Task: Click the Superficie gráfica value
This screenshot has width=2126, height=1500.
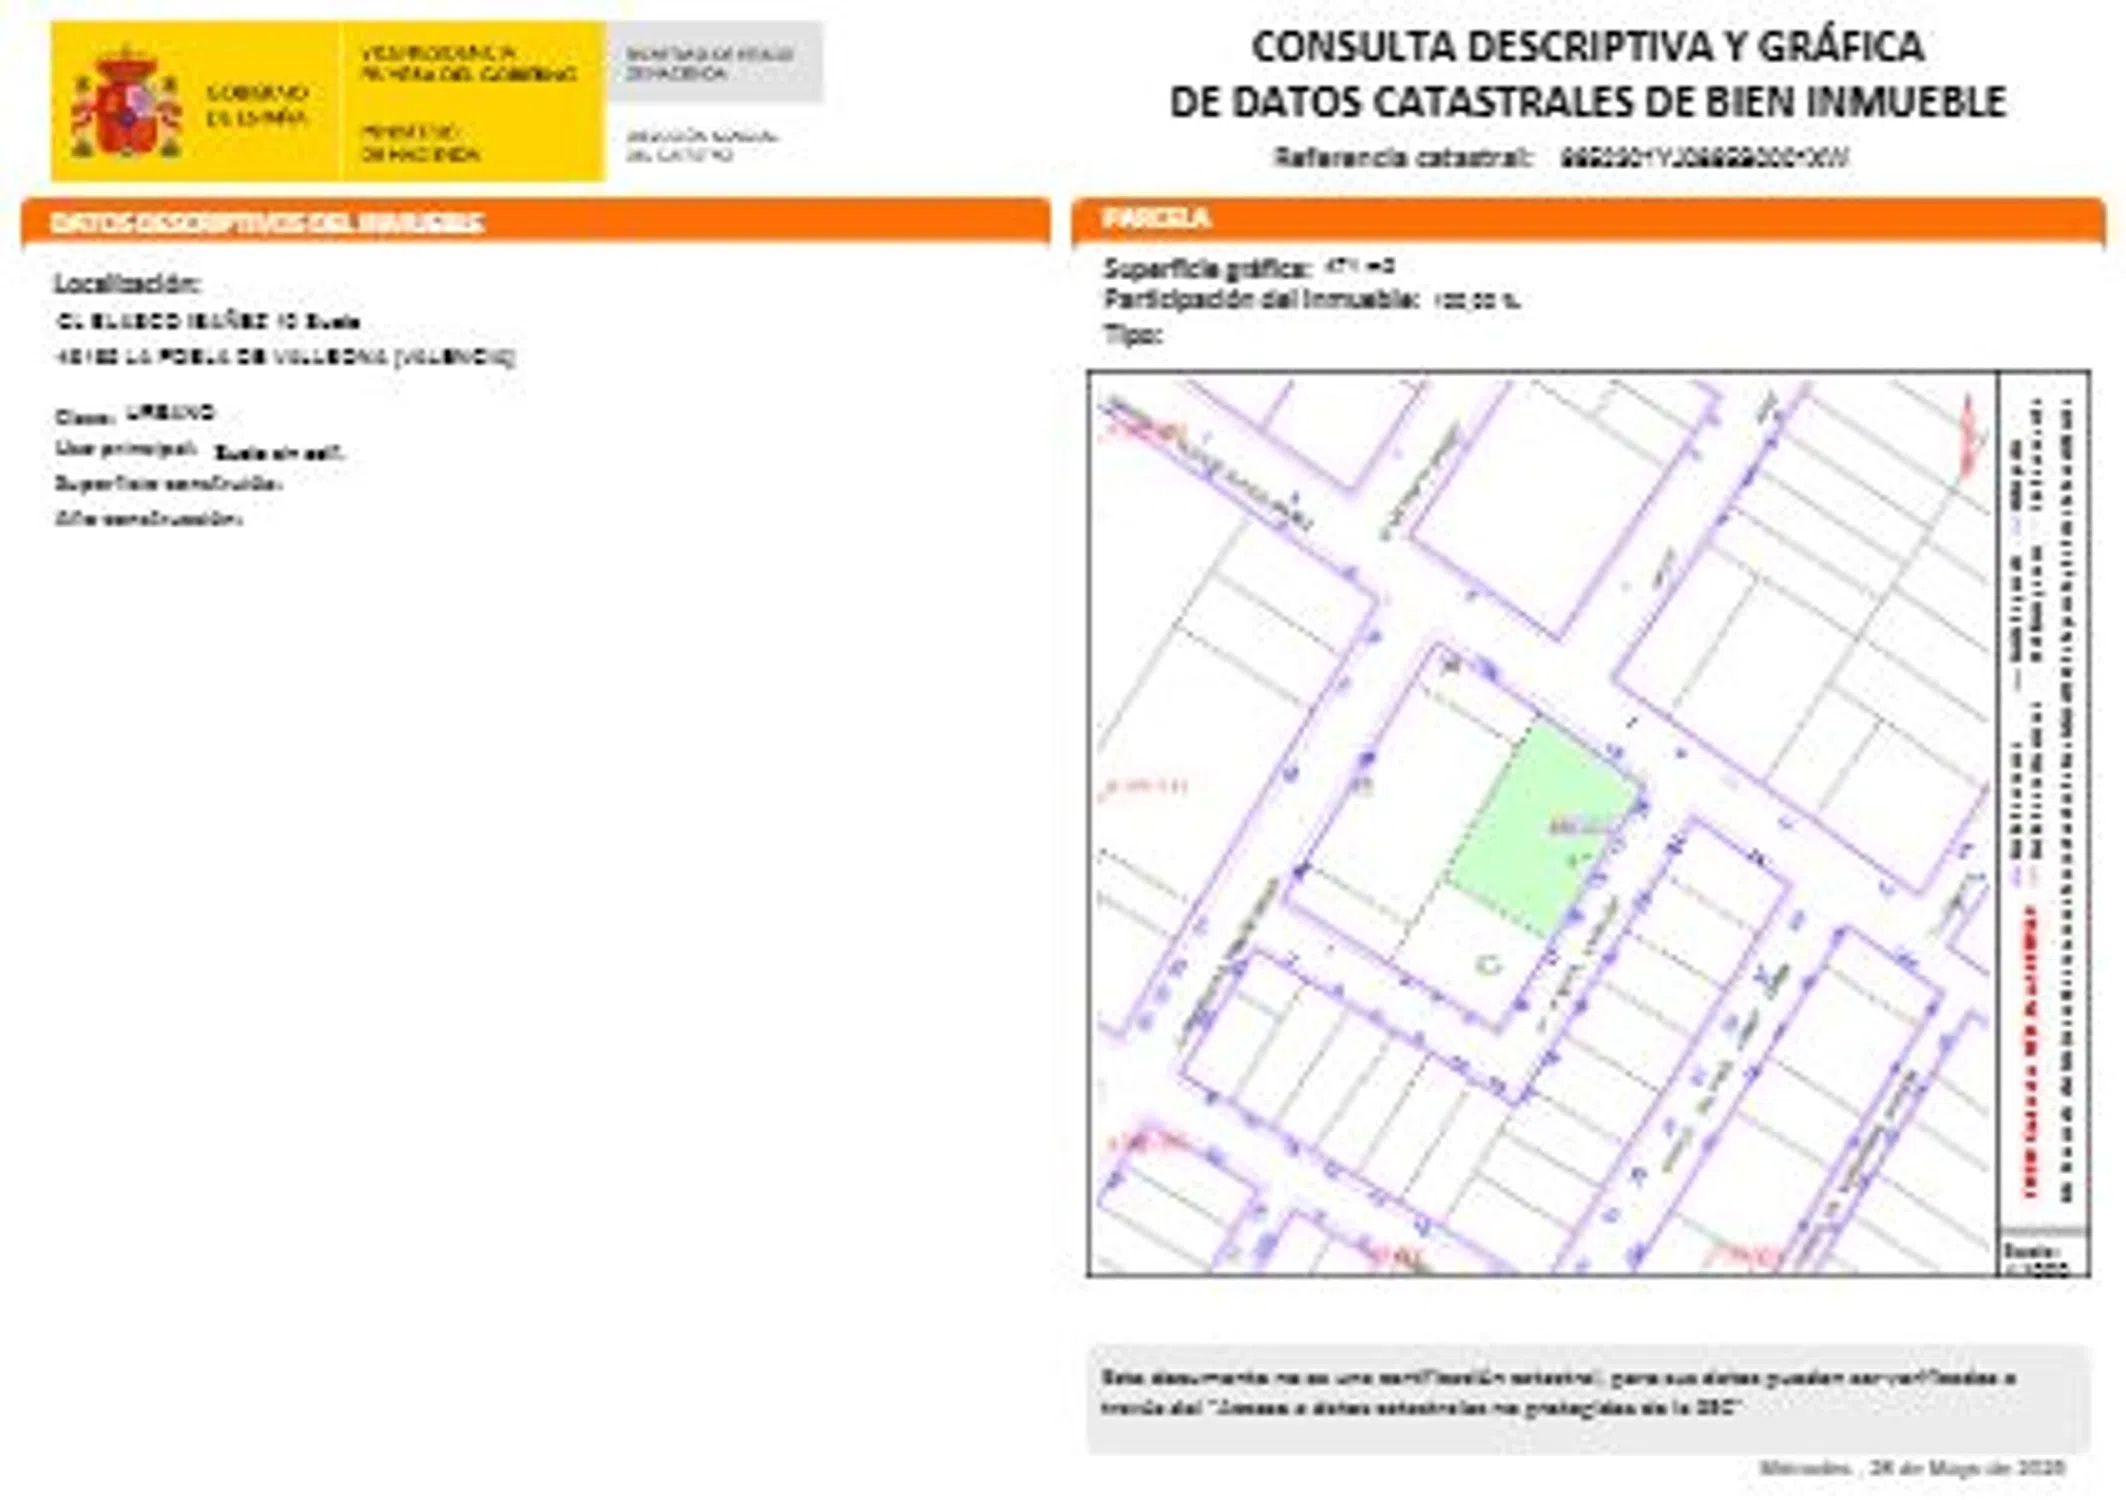Action: pos(1358,267)
